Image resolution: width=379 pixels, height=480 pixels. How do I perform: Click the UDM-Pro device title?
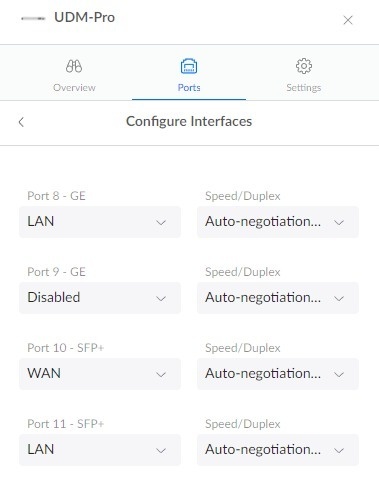click(85, 18)
